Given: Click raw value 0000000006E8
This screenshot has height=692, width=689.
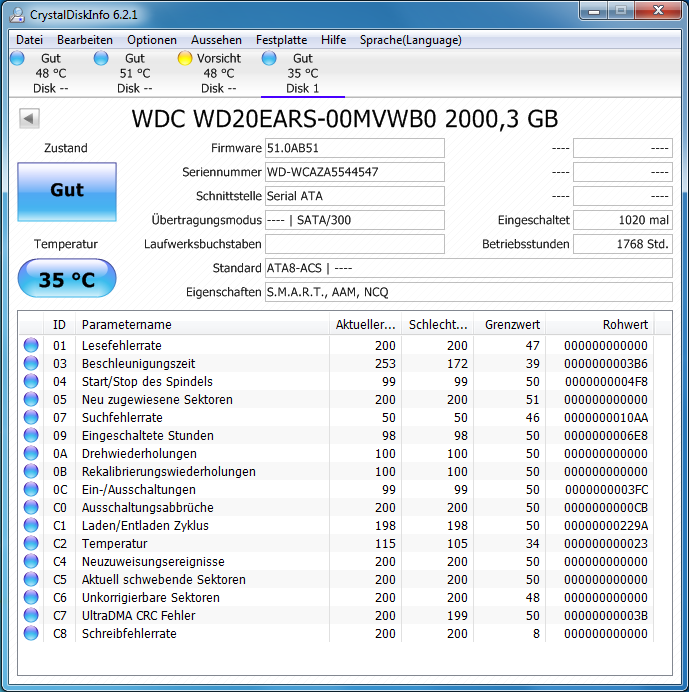Looking at the screenshot, I should (x=606, y=436).
